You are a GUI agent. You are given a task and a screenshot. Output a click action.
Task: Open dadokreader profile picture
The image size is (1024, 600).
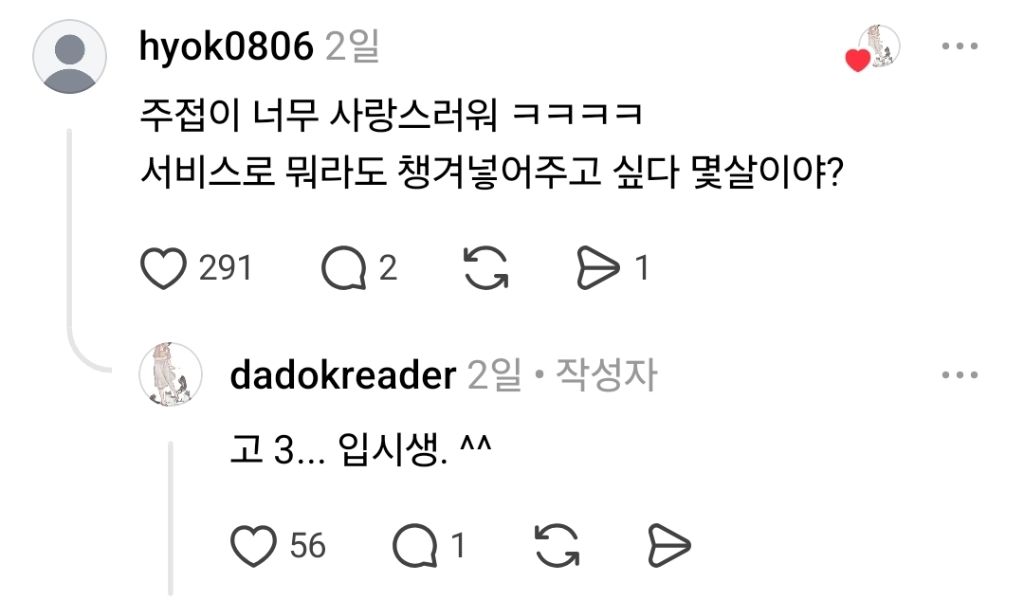(170, 374)
